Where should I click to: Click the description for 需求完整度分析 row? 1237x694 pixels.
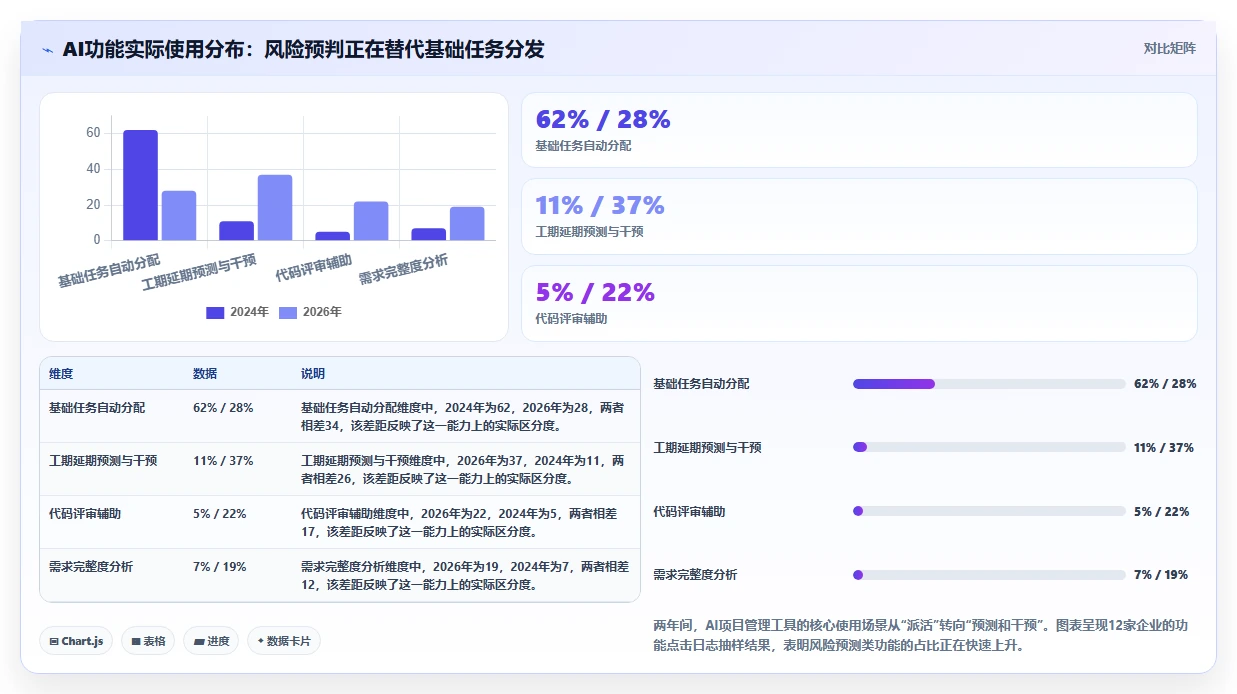tap(465, 576)
